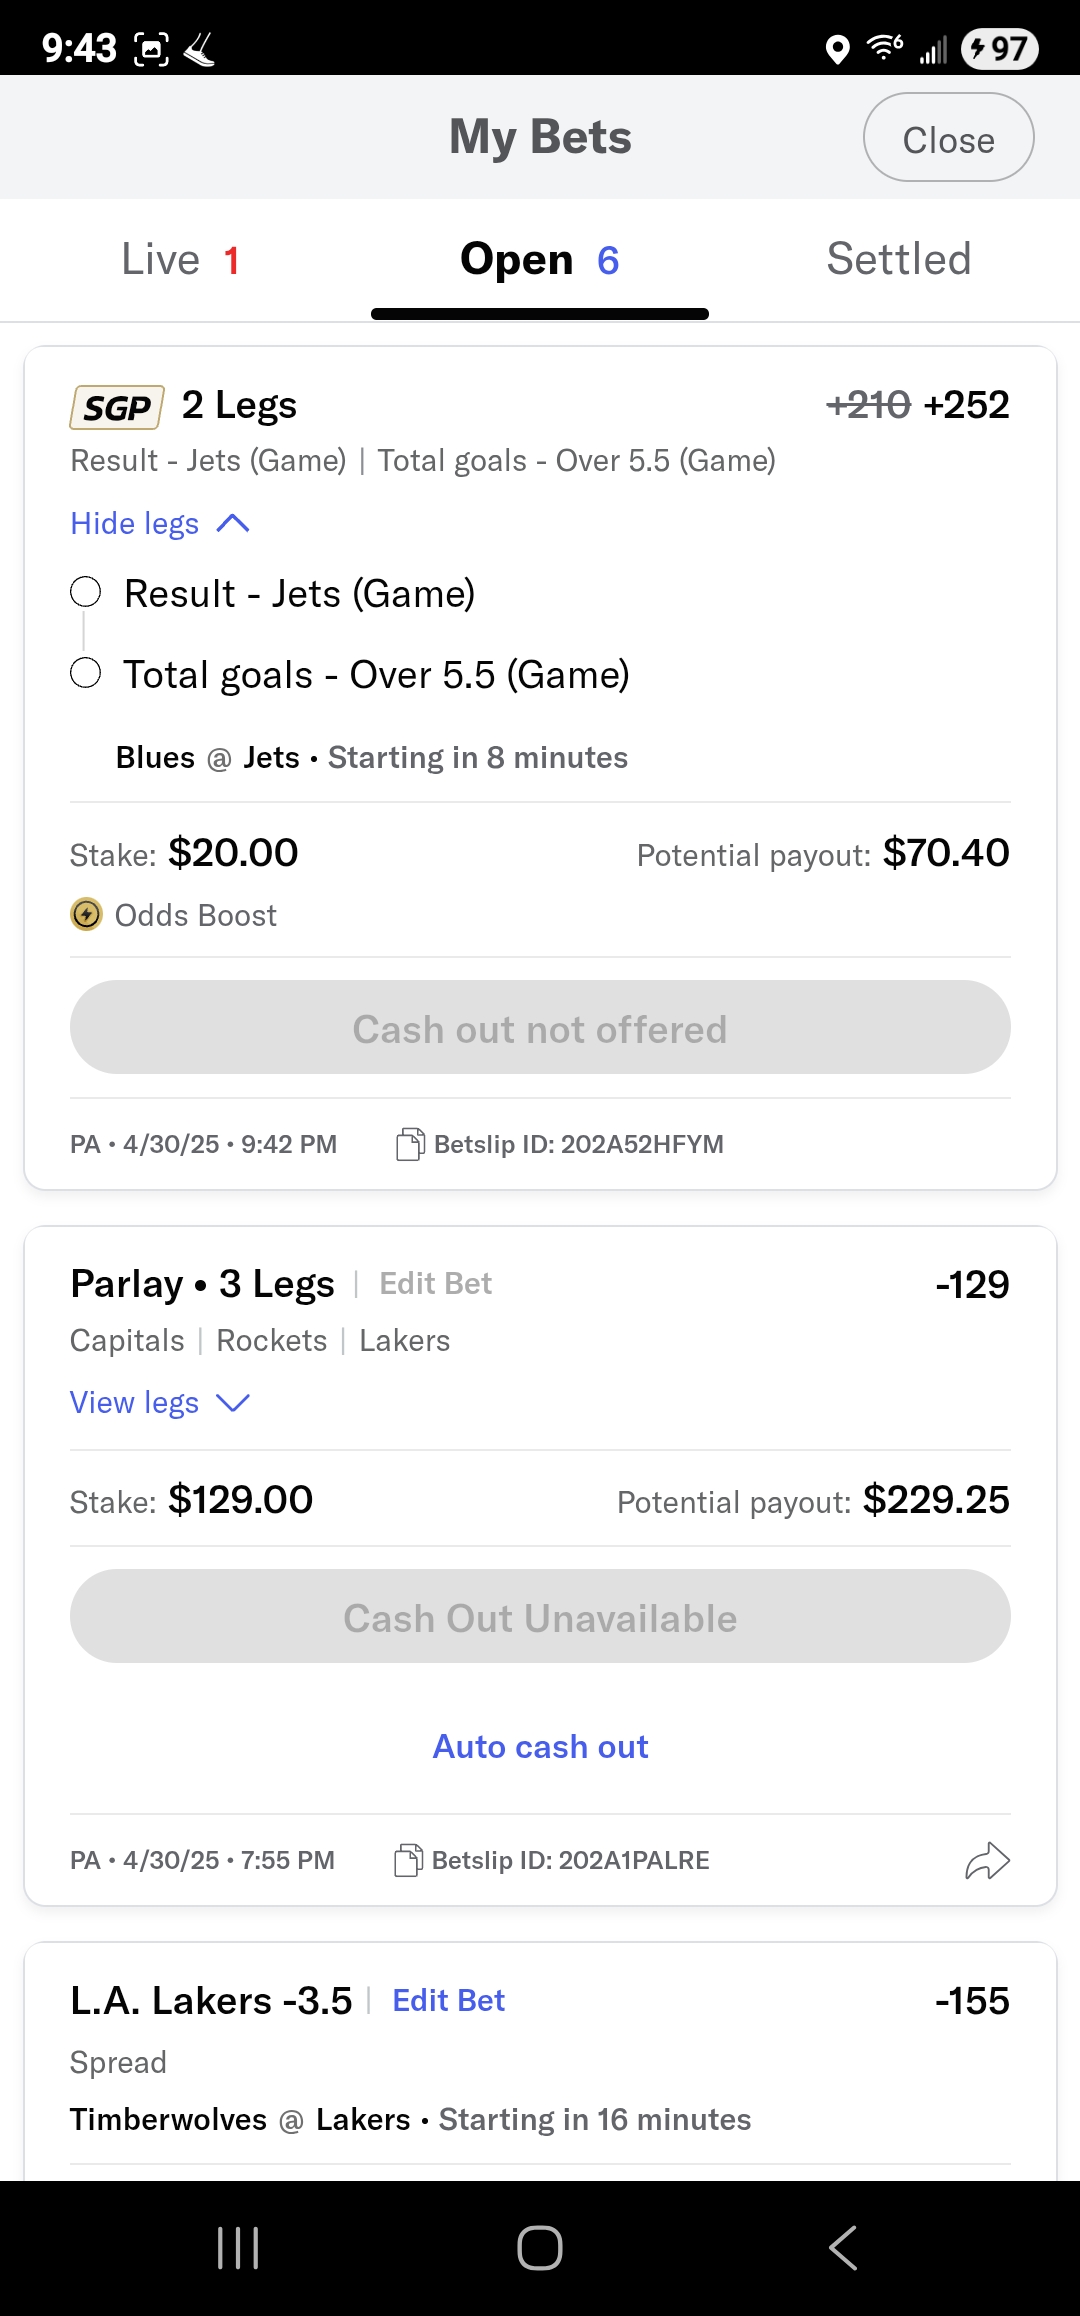Viewport: 1080px width, 2316px height.
Task: Close the My Bets screen
Action: click(948, 138)
